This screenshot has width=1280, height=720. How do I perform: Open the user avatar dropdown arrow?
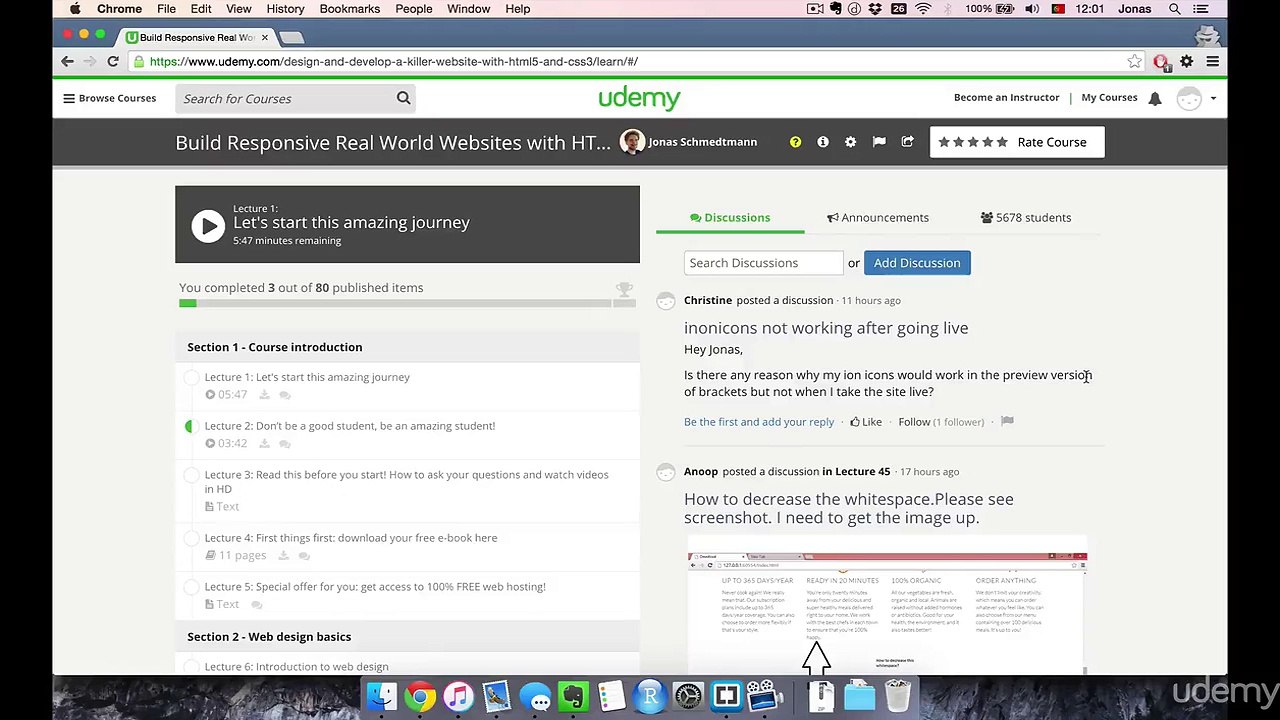tap(1213, 98)
